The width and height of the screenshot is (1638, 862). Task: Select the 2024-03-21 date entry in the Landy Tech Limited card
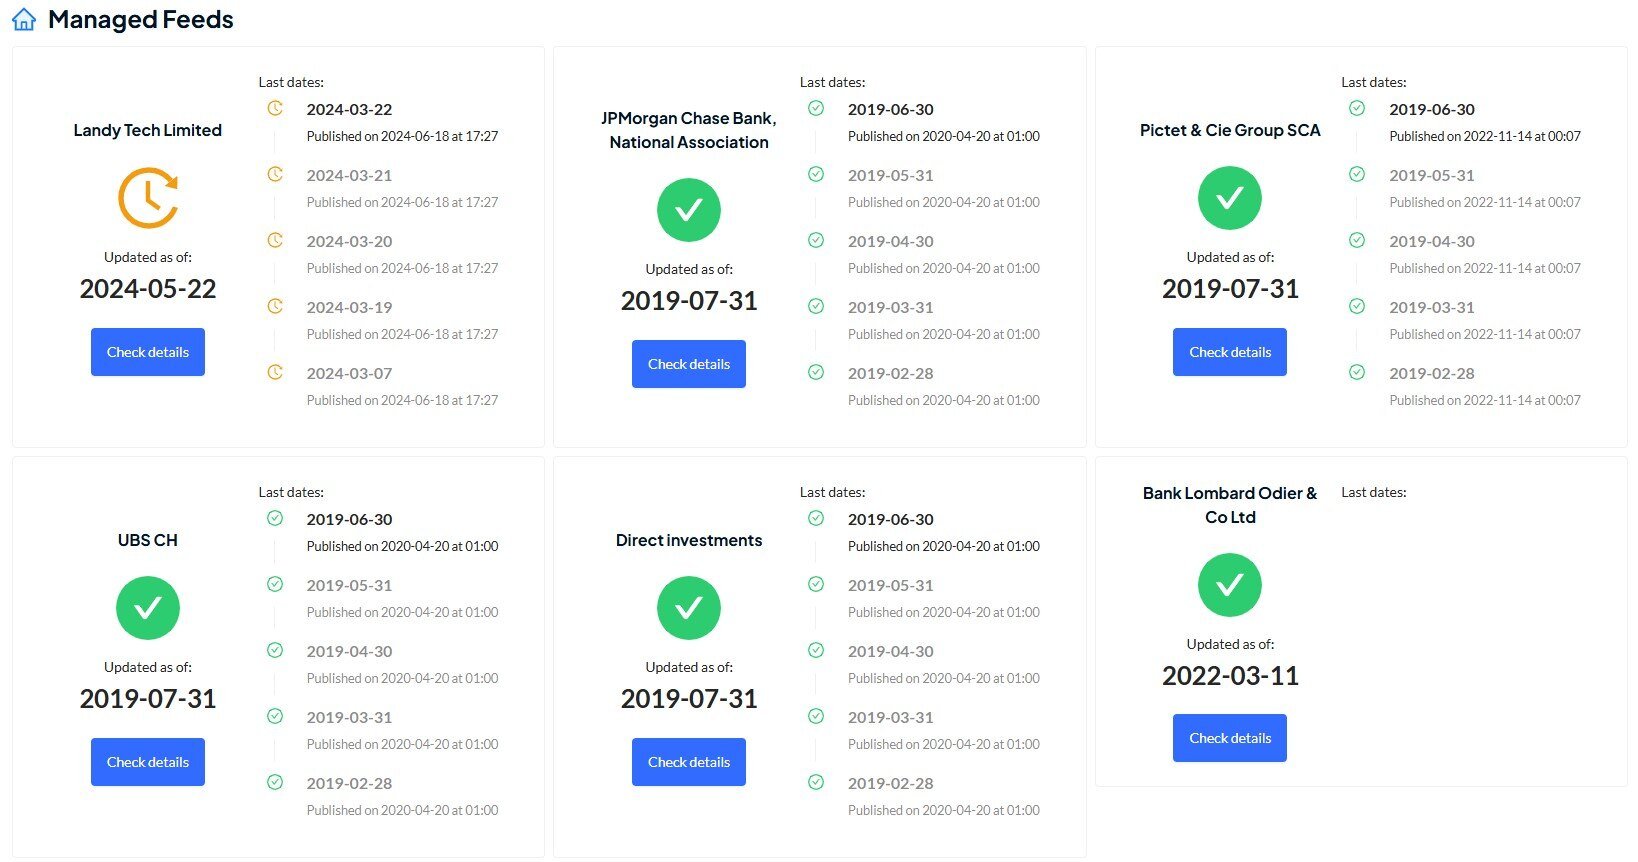pos(349,175)
